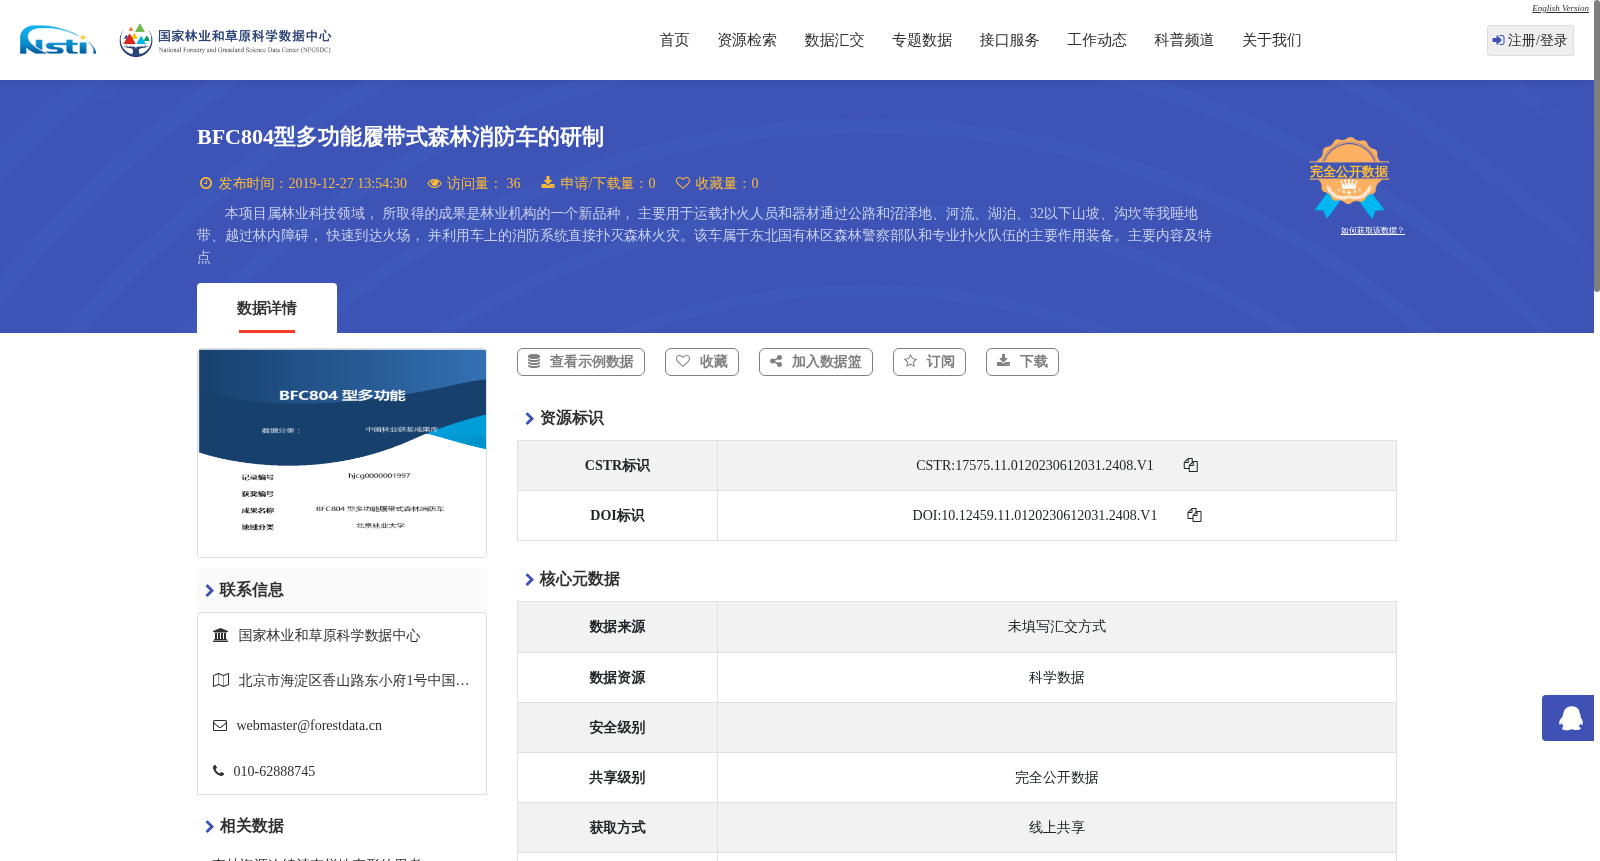Open the 资源检索 menu
Image resolution: width=1600 pixels, height=861 pixels.
click(747, 40)
